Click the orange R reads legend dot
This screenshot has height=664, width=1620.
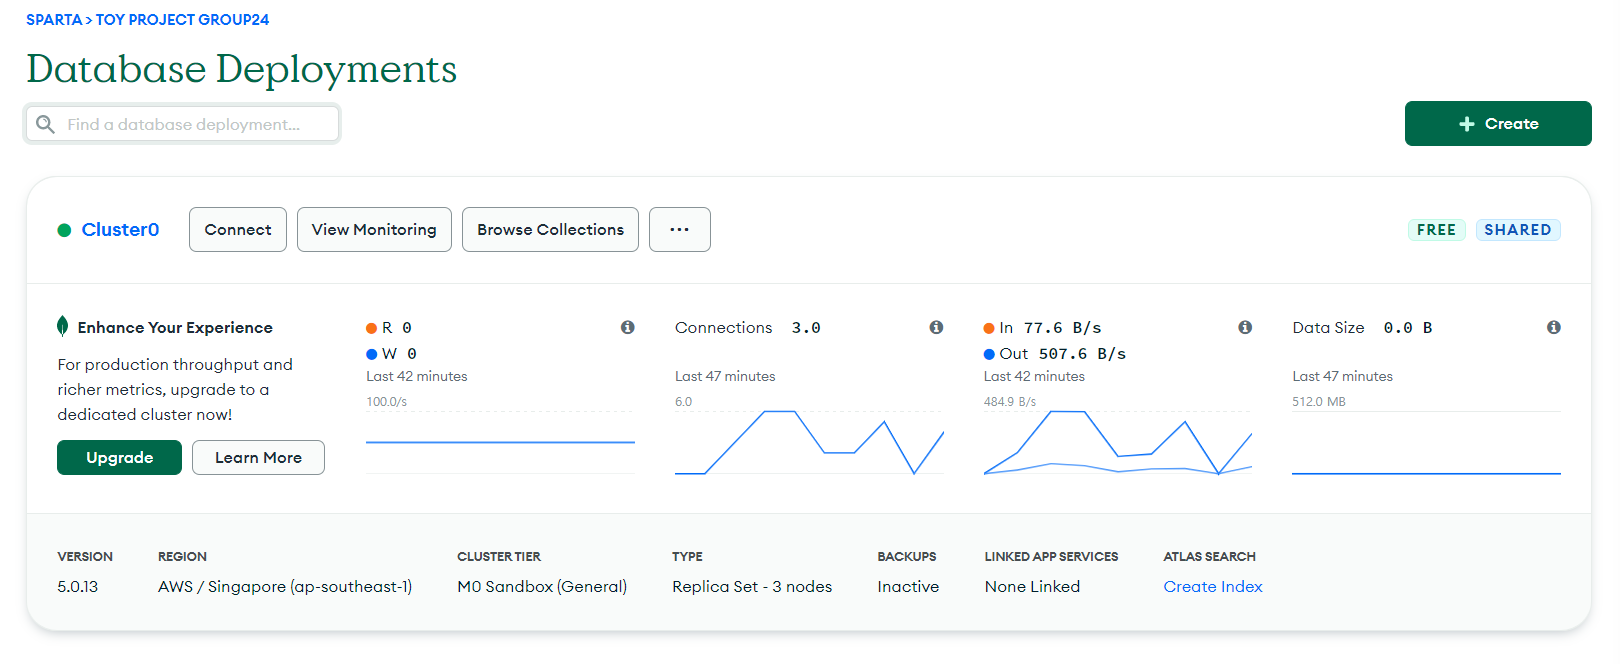tap(372, 328)
